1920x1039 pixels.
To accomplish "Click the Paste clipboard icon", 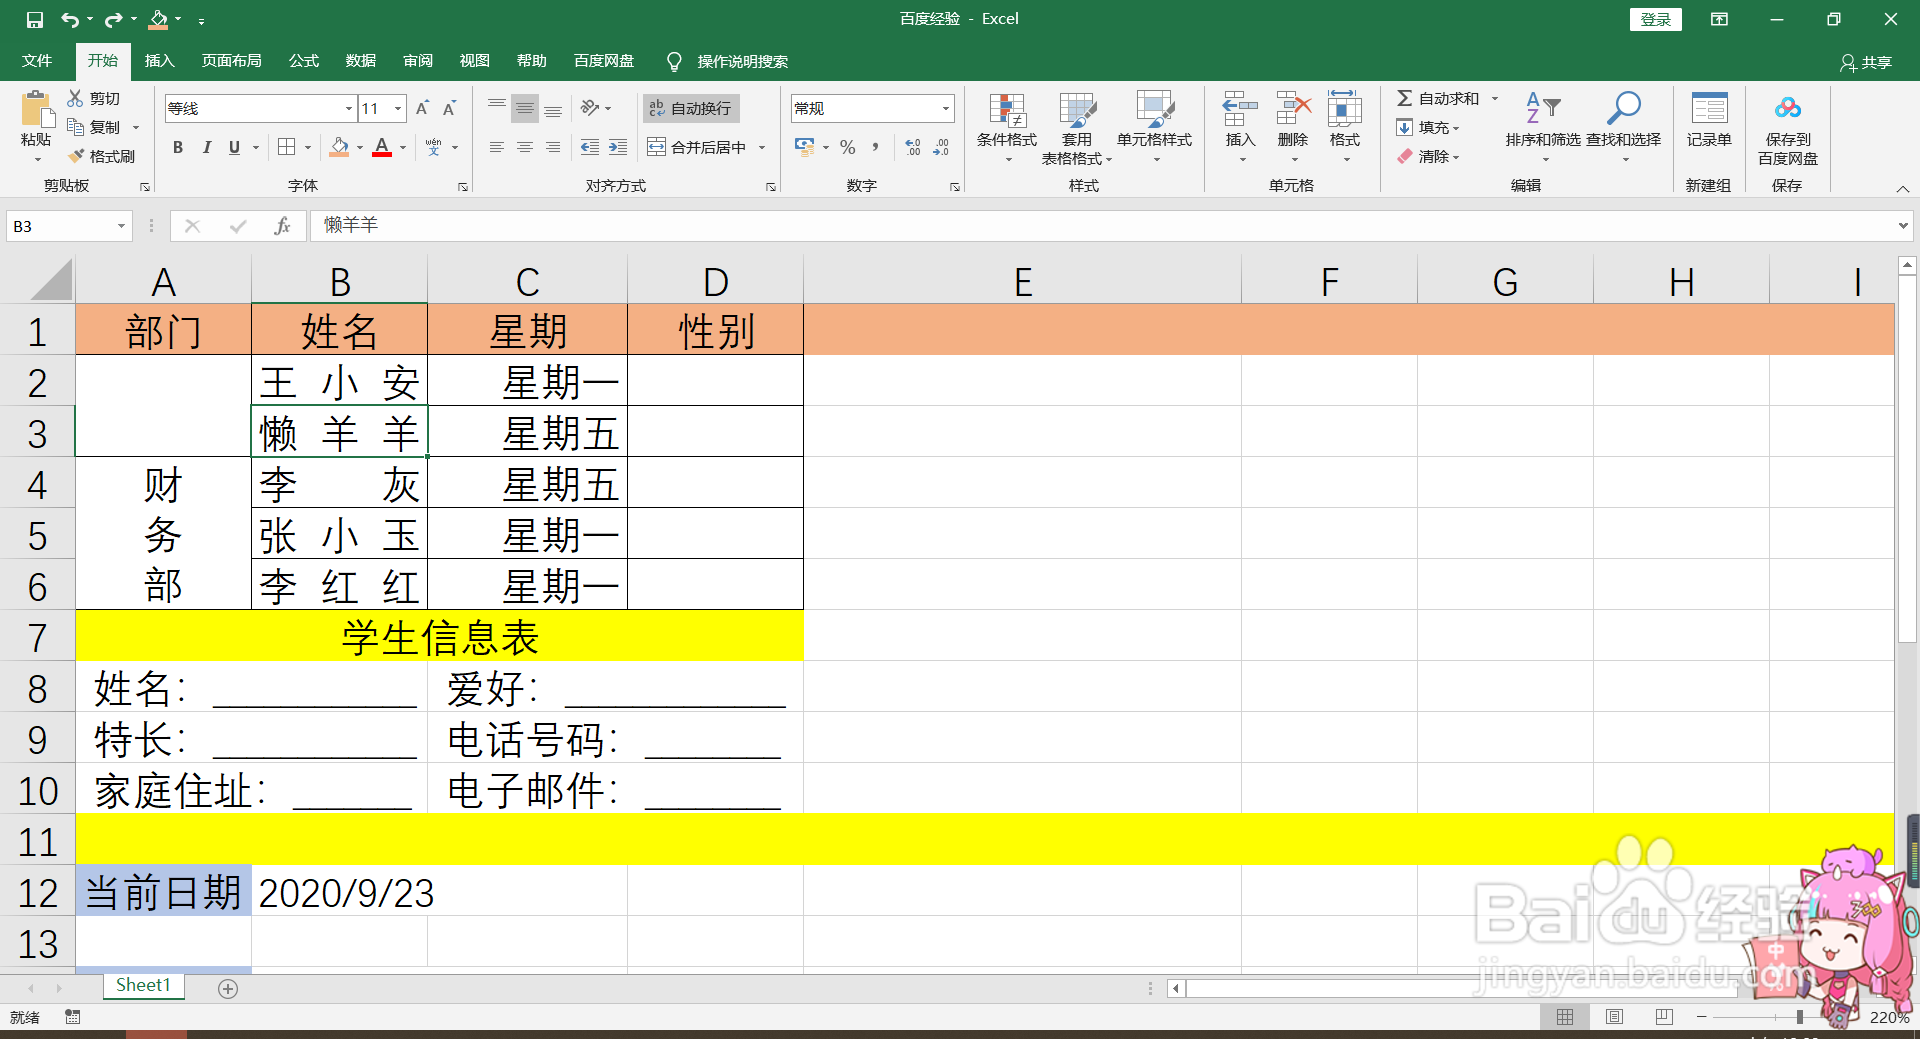I will (x=36, y=111).
